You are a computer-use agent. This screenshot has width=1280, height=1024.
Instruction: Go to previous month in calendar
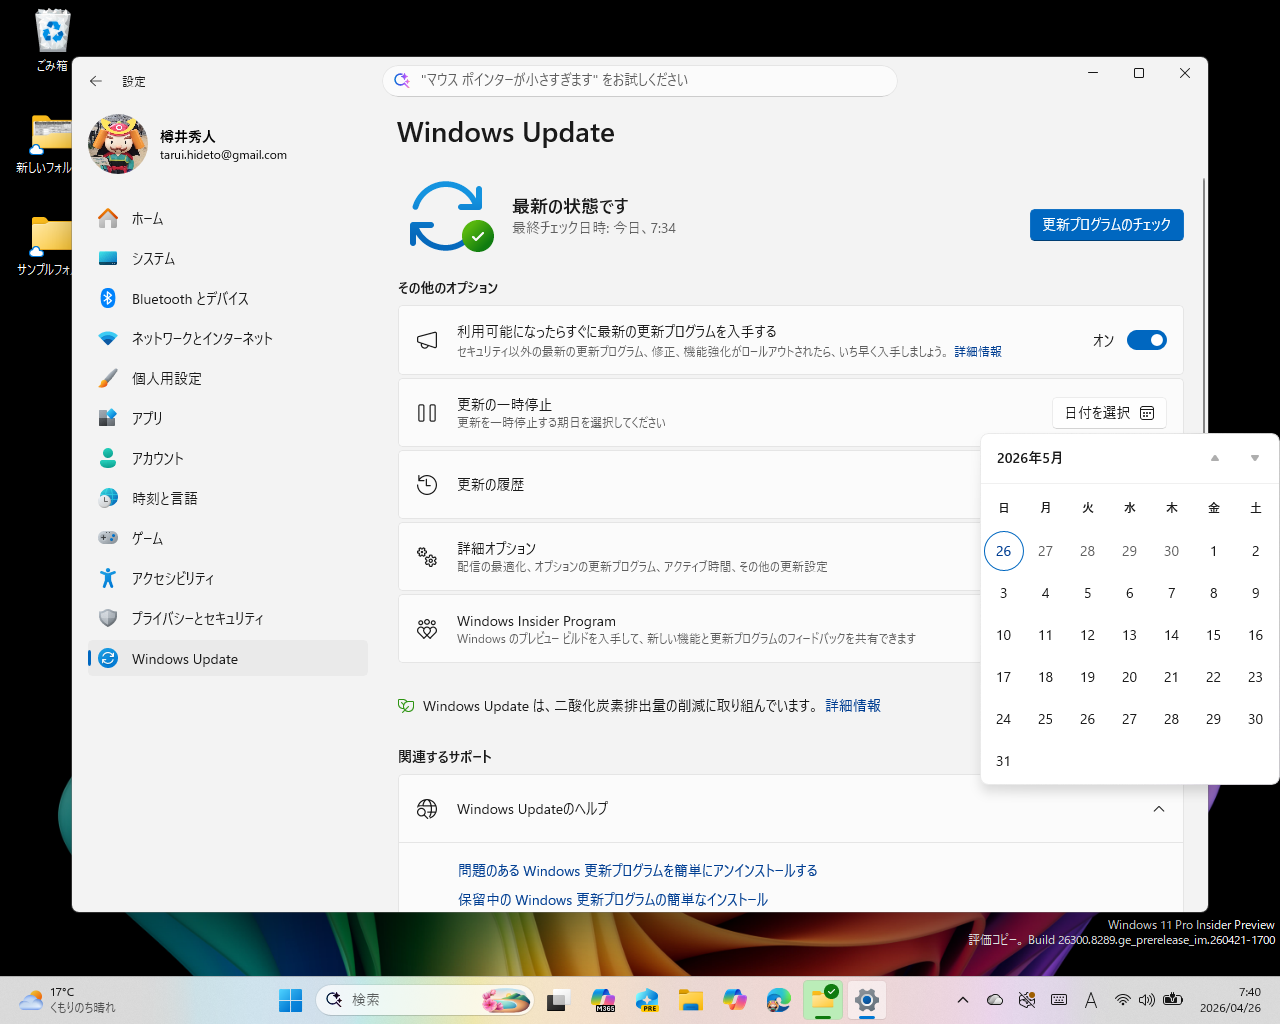1215,458
